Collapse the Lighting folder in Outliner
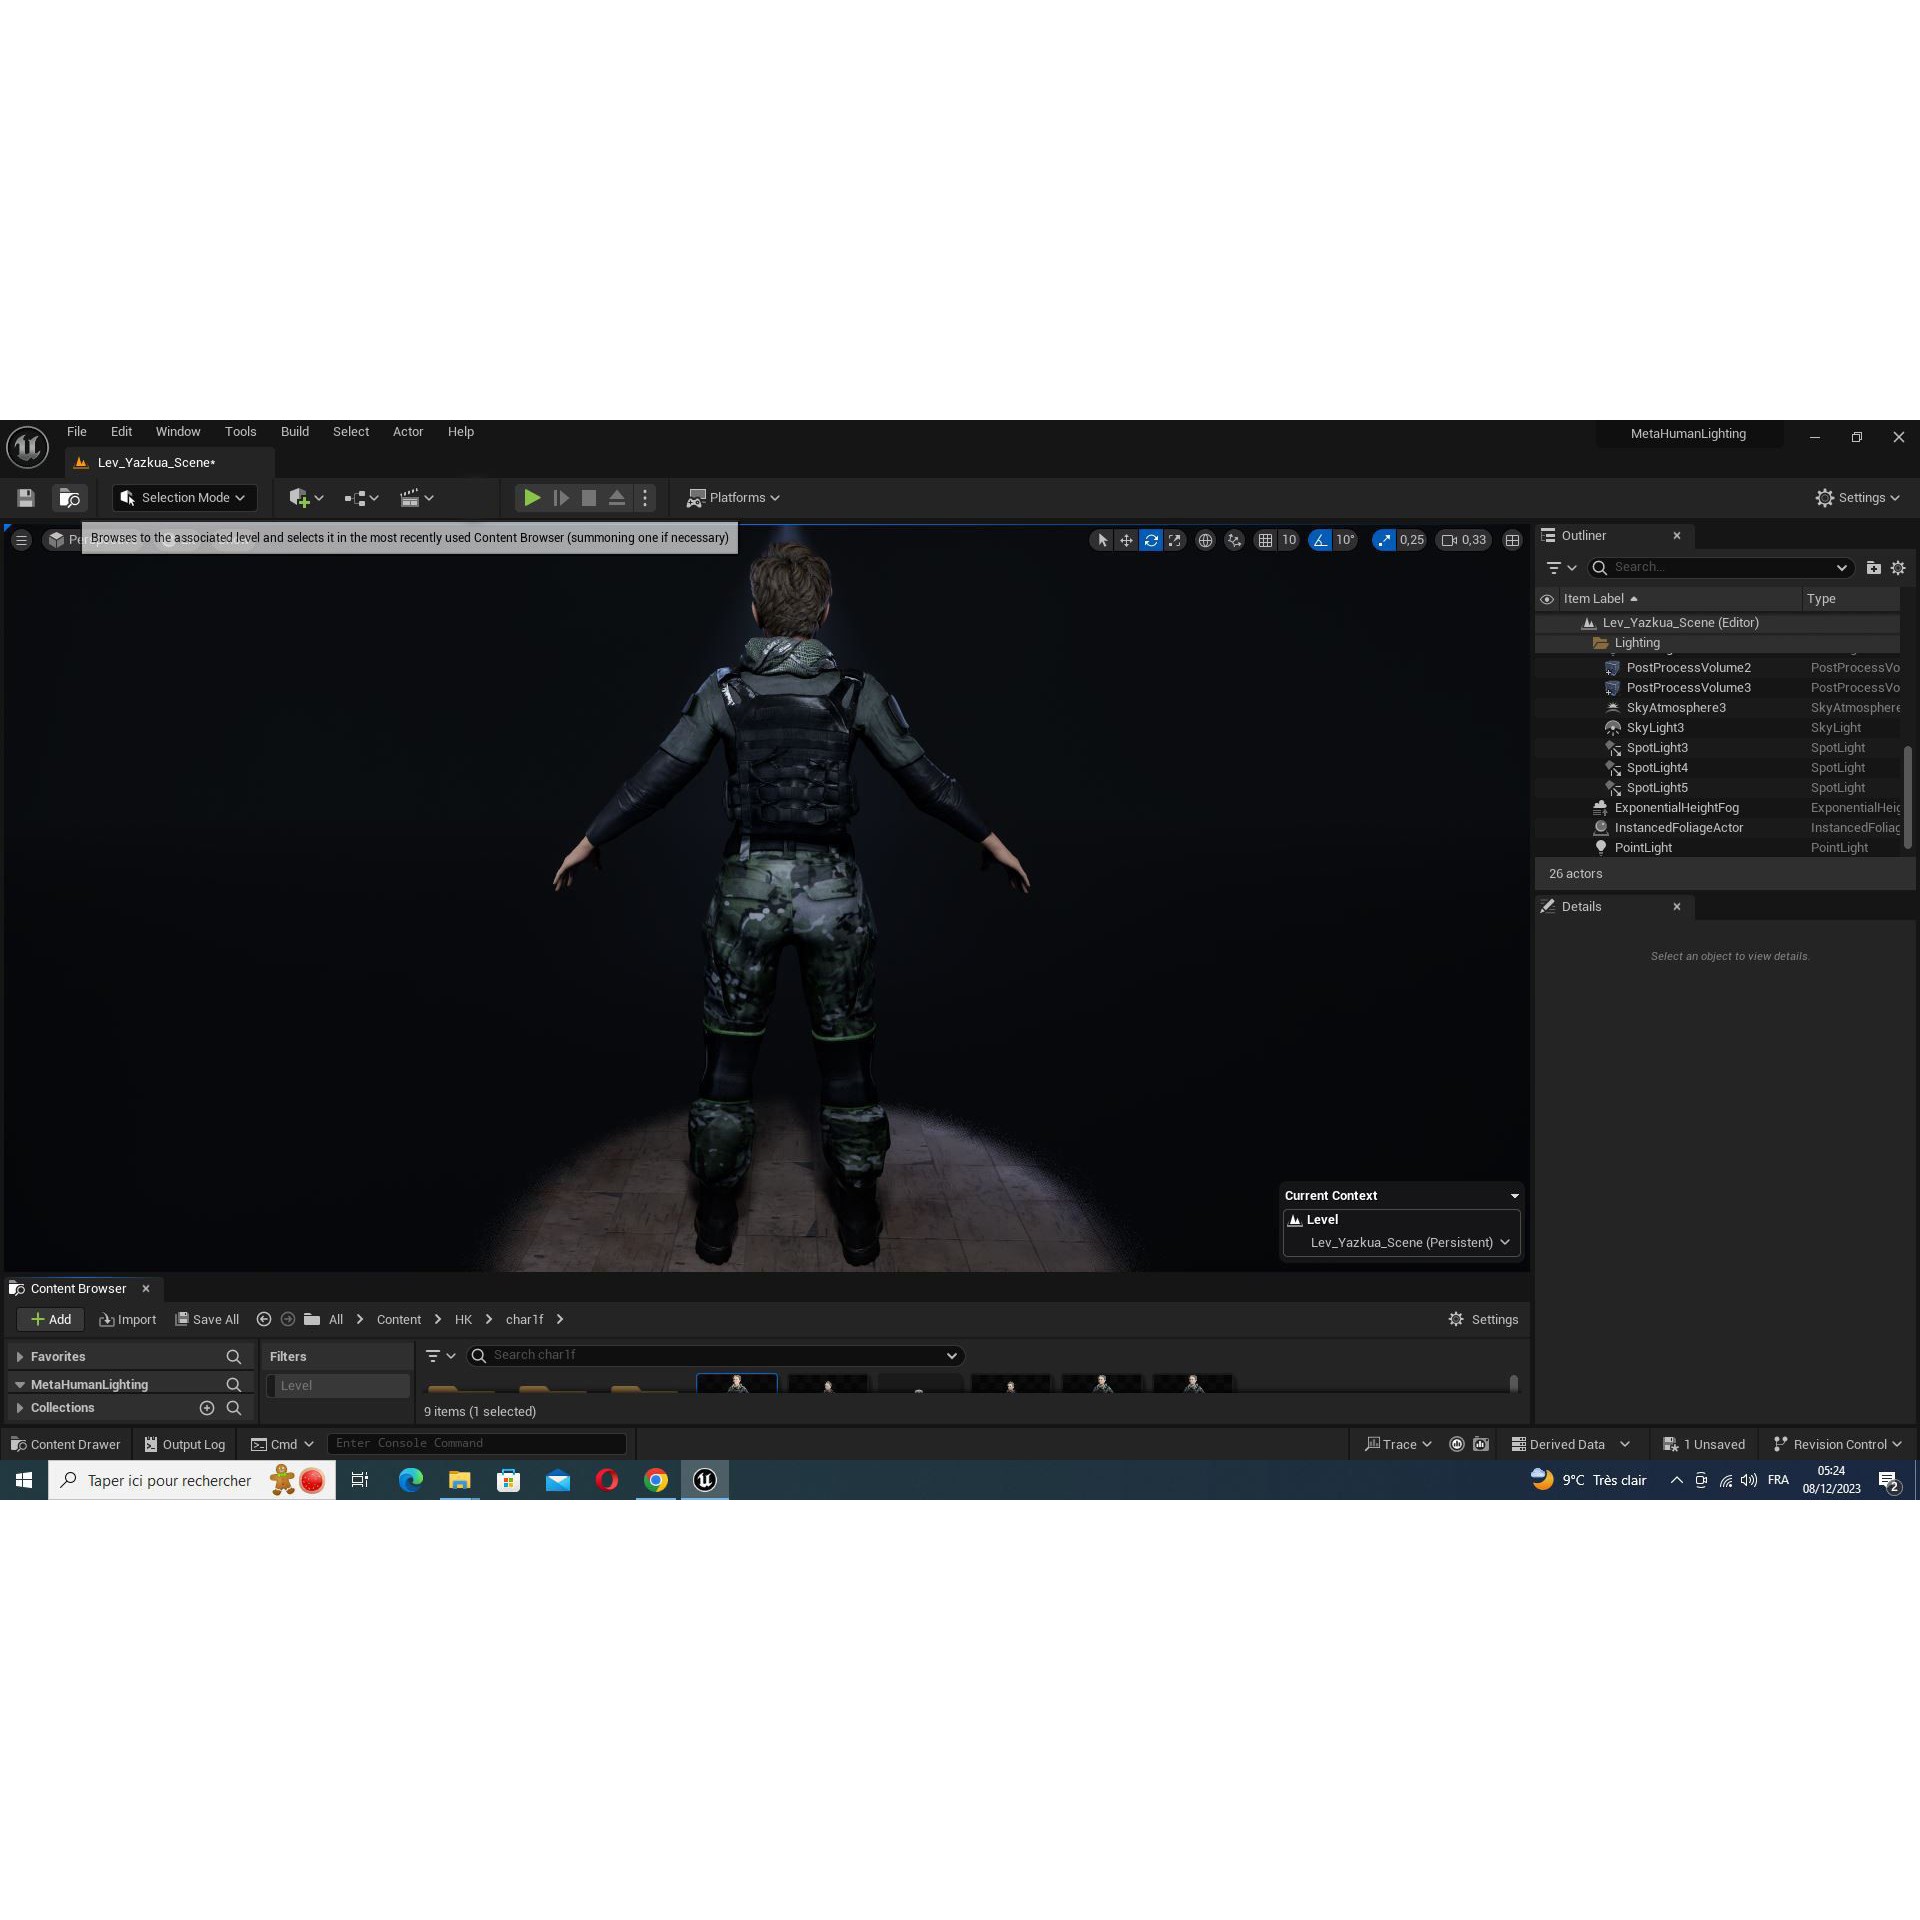Image resolution: width=1920 pixels, height=1920 pixels. tap(1601, 643)
